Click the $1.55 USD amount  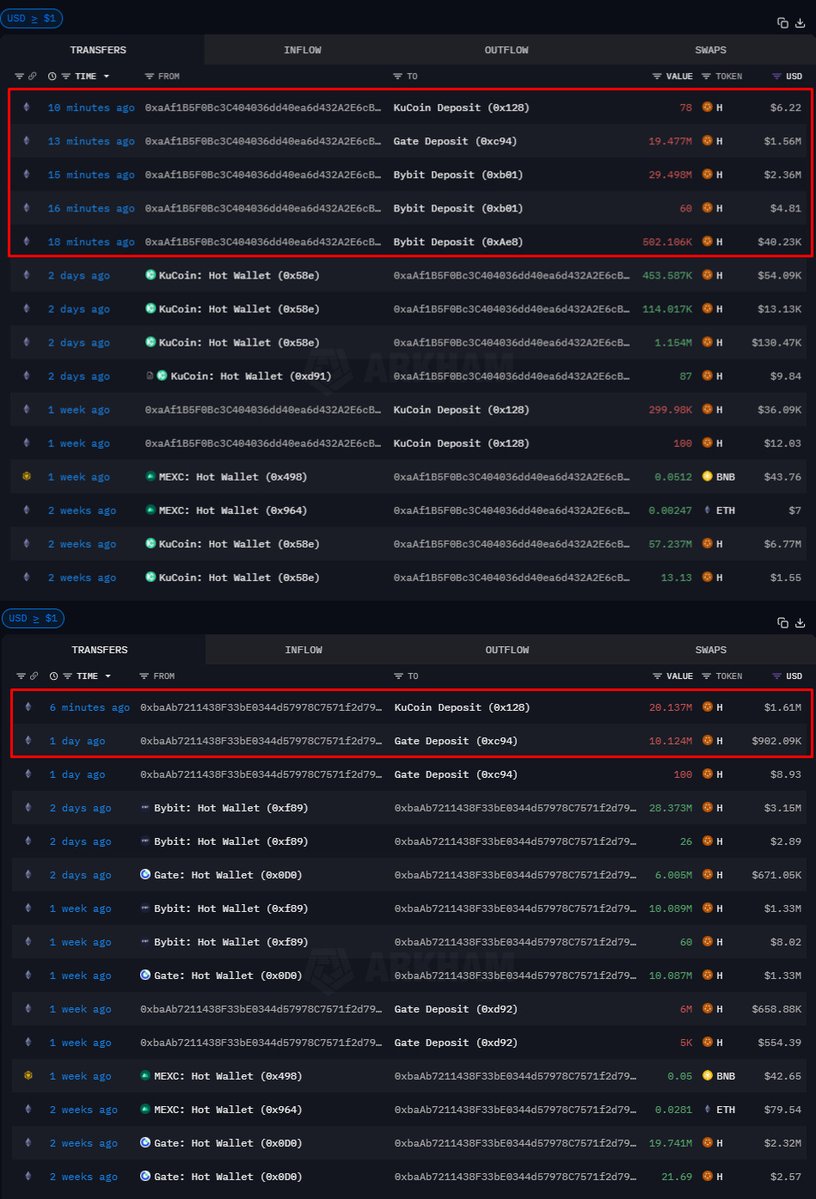pos(785,577)
